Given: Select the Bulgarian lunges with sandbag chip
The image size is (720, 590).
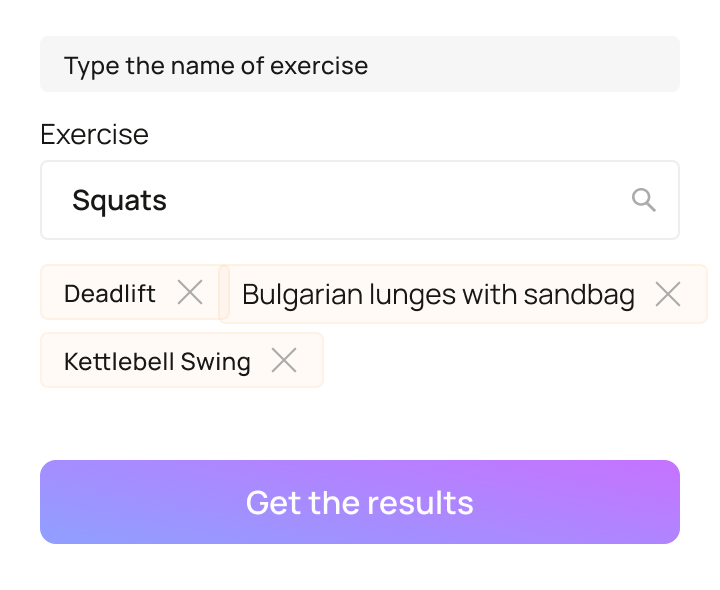Looking at the screenshot, I should coord(438,295).
